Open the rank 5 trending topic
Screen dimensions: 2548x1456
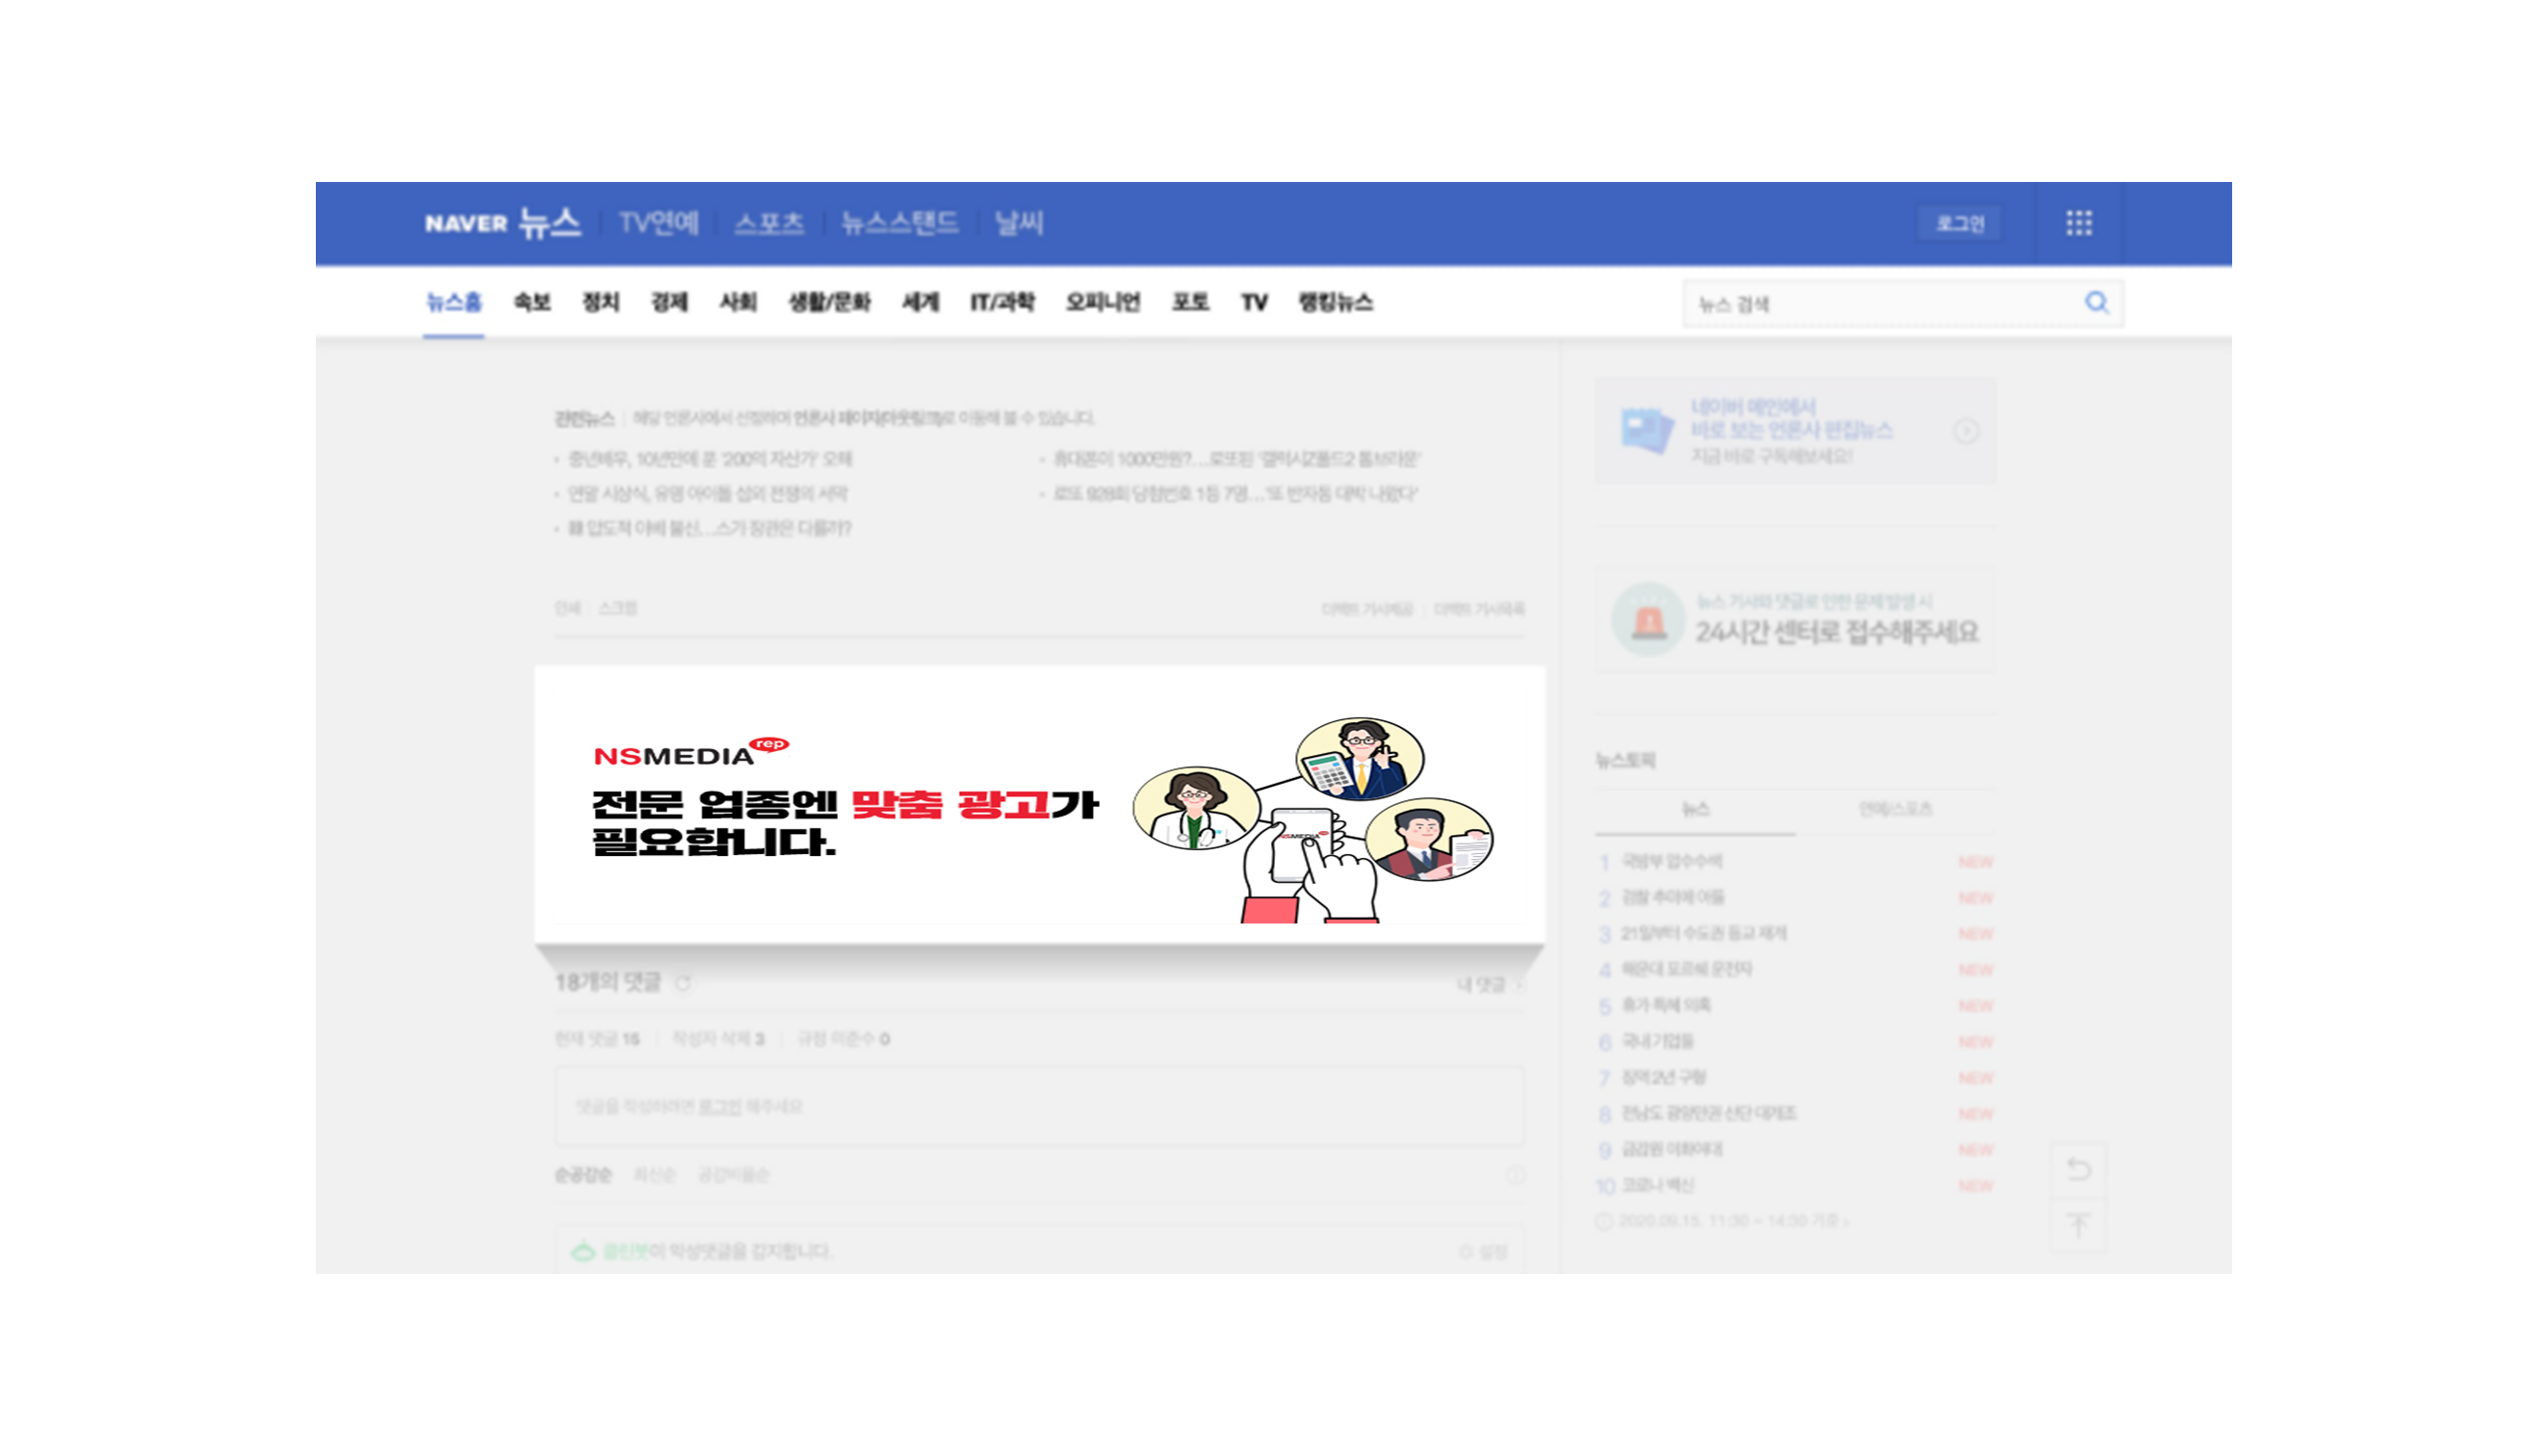click(1665, 1005)
